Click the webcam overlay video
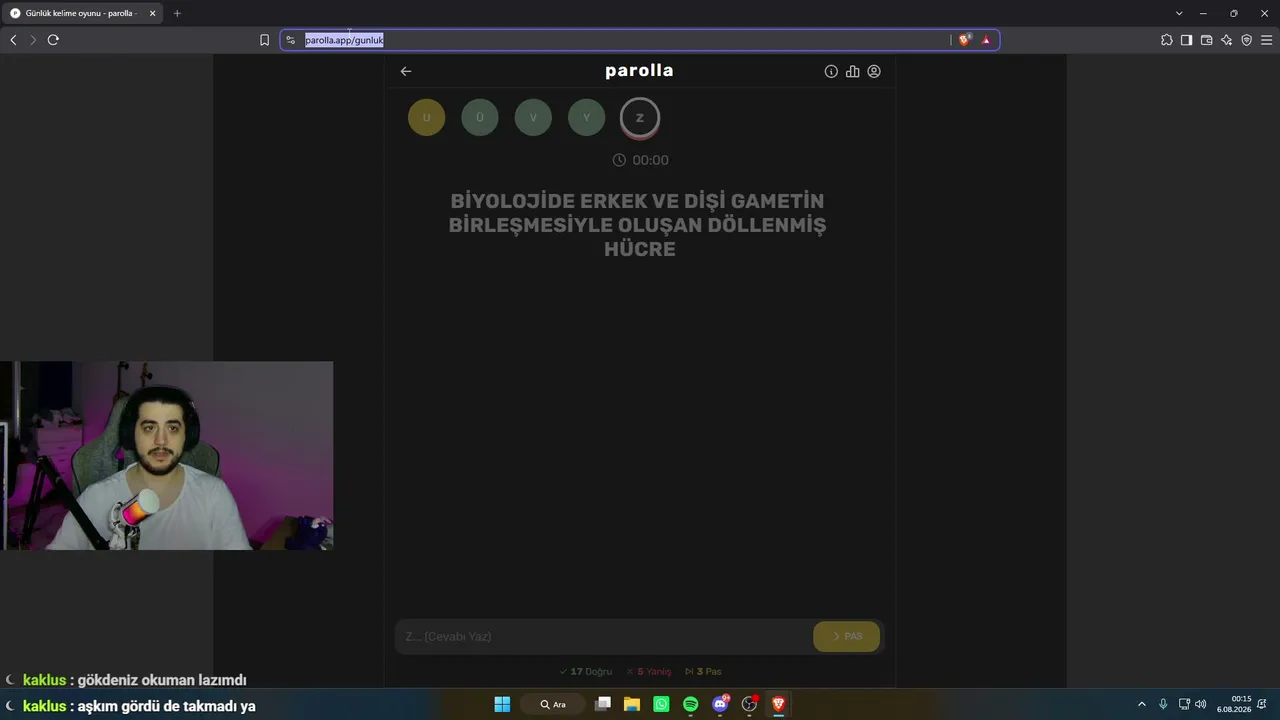The image size is (1280, 720). 166,456
